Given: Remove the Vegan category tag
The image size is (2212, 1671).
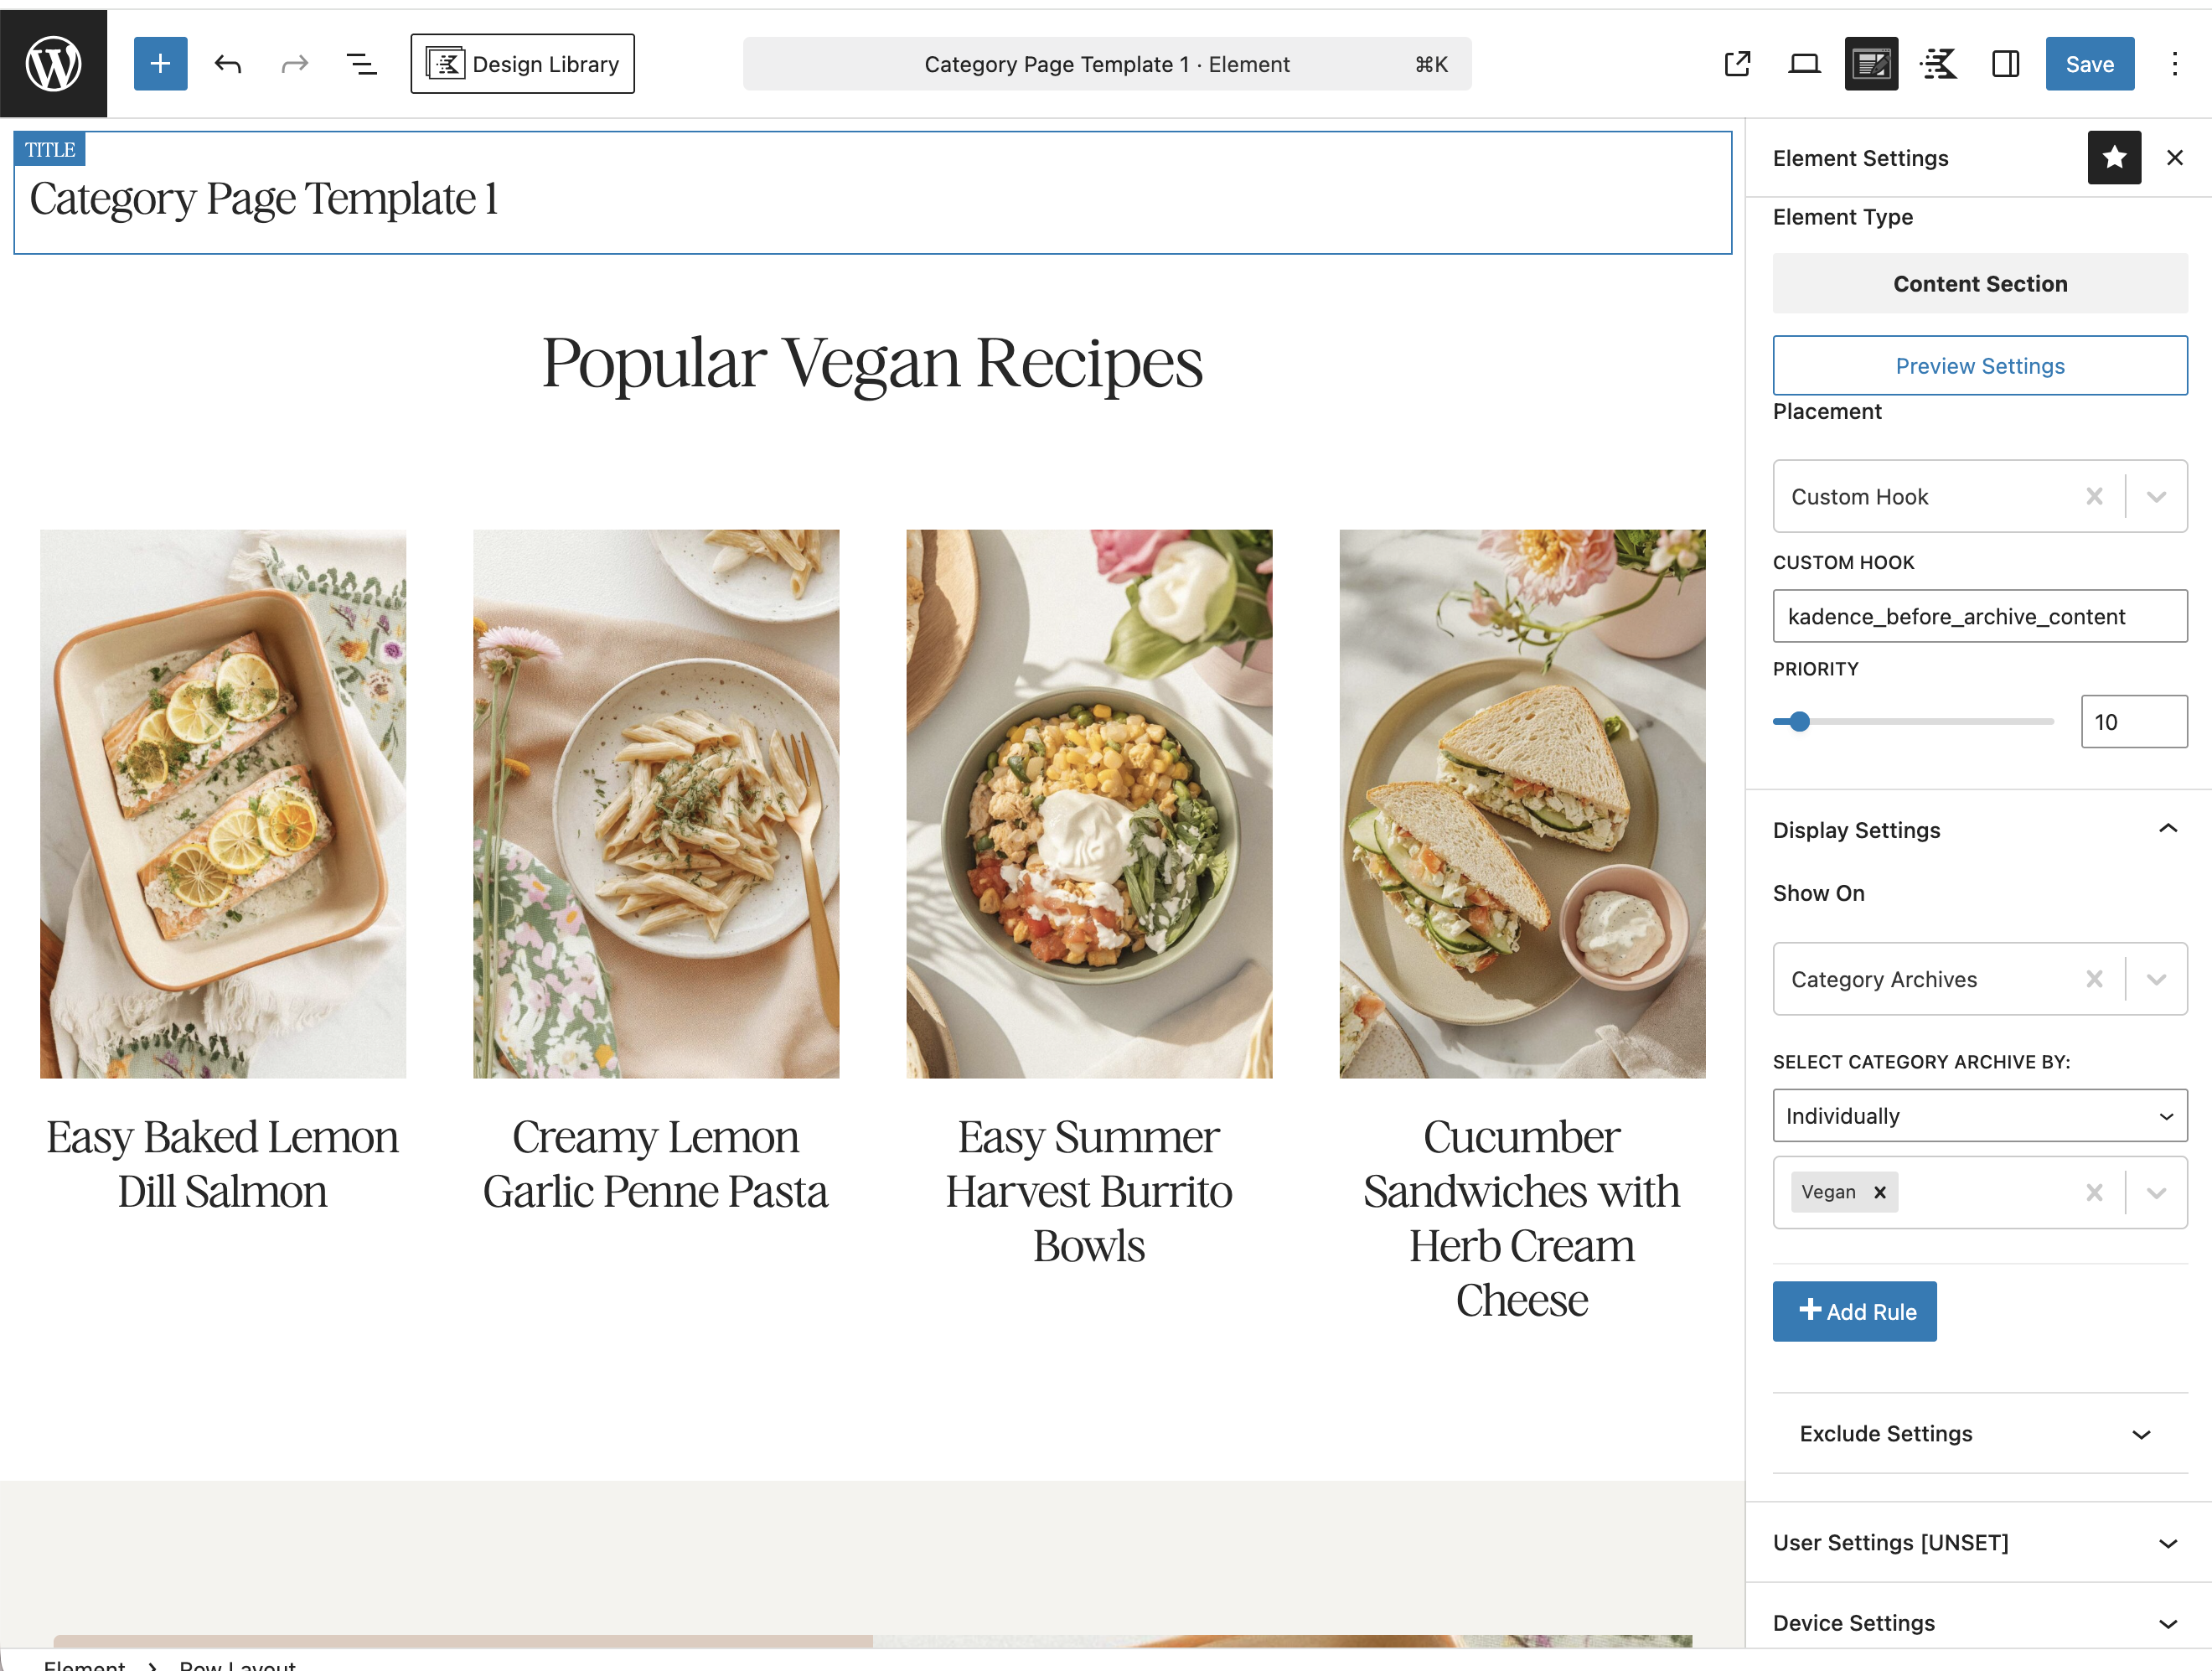Looking at the screenshot, I should point(1880,1193).
